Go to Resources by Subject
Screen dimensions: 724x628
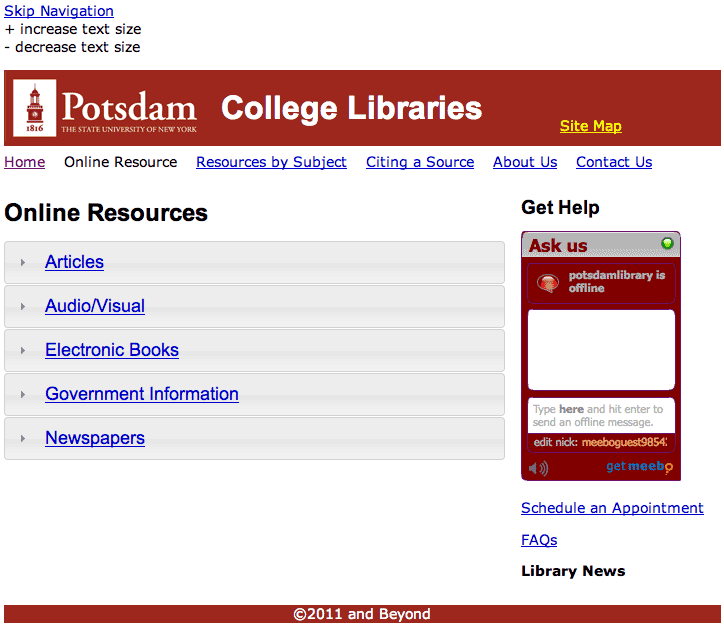coord(271,162)
